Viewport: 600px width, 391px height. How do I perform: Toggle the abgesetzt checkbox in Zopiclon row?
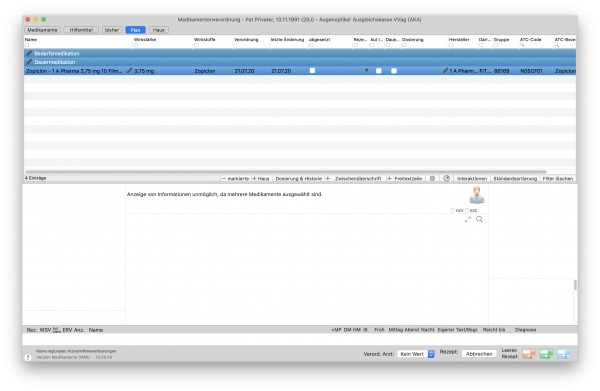[x=312, y=70]
